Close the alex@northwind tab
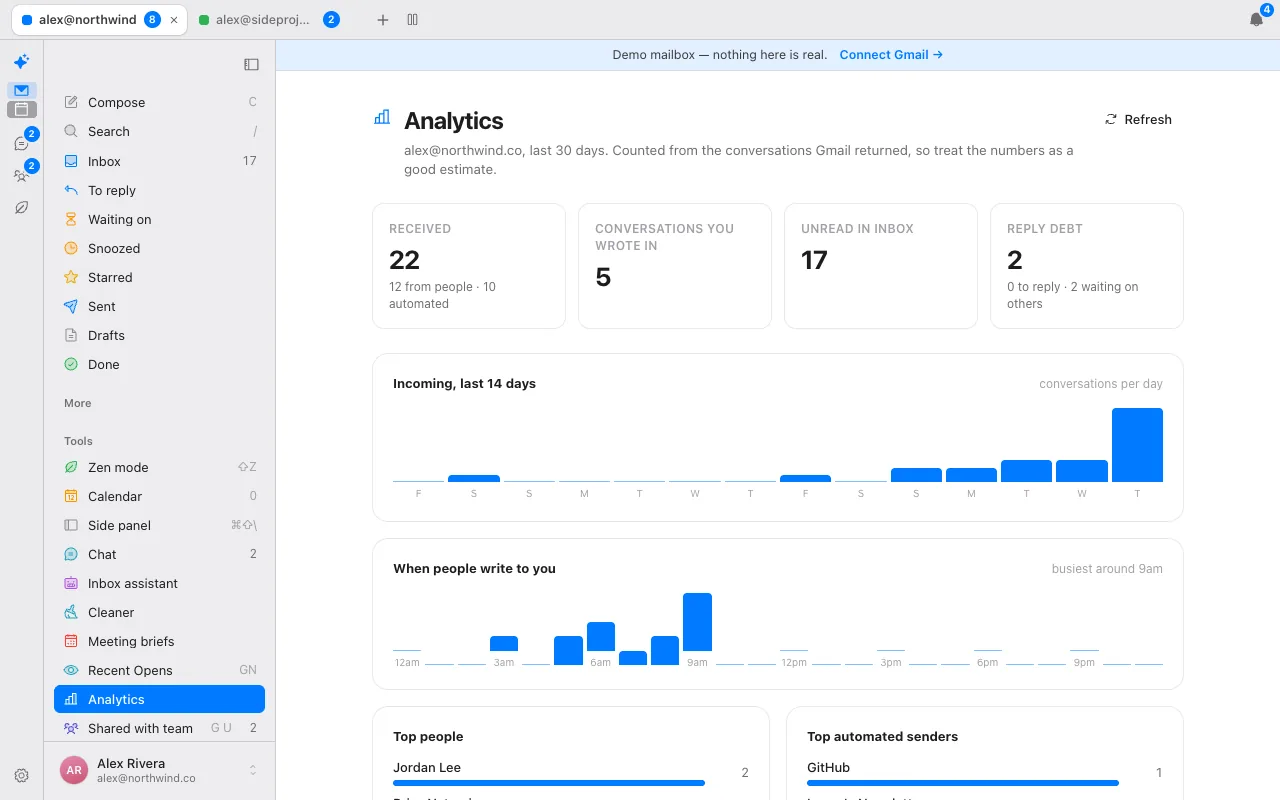The image size is (1280, 800). point(175,20)
